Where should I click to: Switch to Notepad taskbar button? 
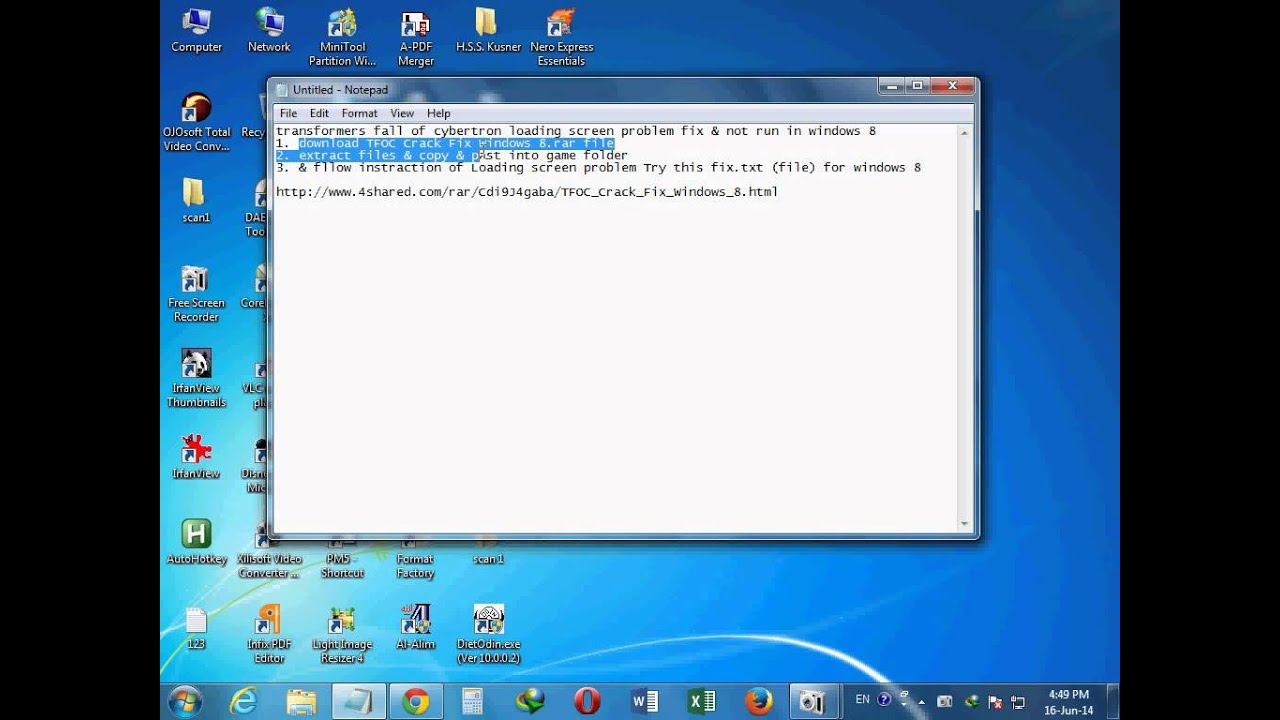tap(358, 702)
